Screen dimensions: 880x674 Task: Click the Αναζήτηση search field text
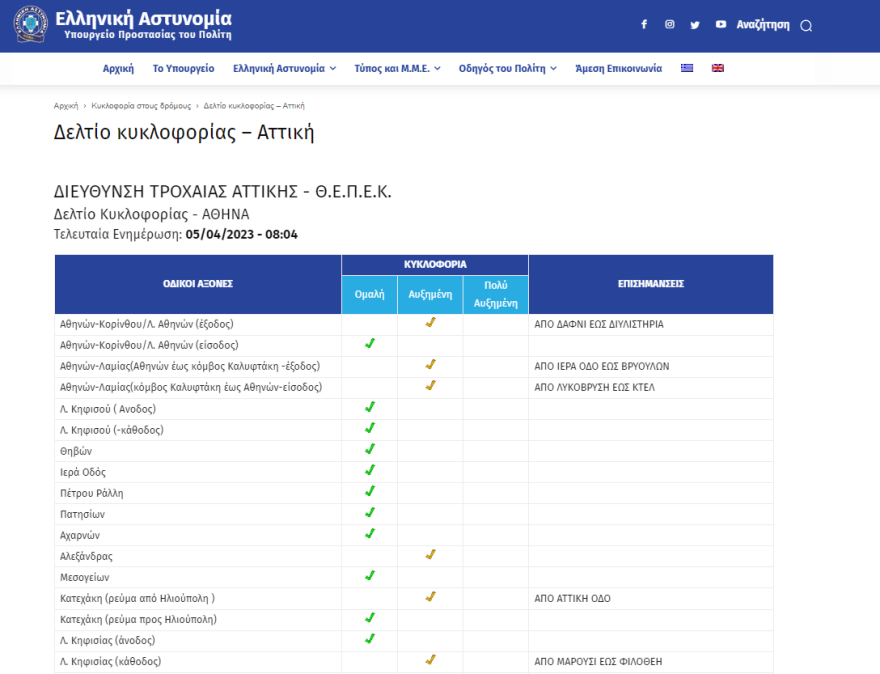click(x=762, y=25)
